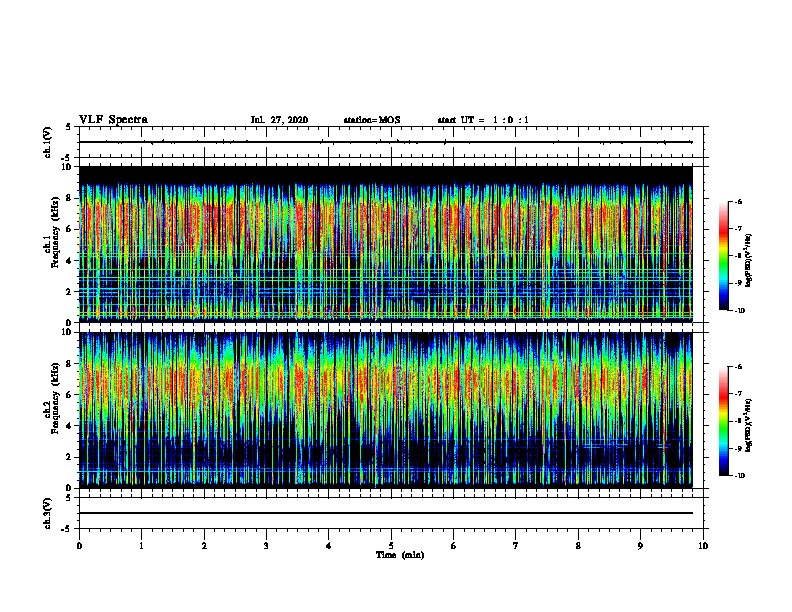Screen dimensions: 792x612
Task: Click the "8" kHz tick of ch.1 spectrogram
Action: 70,198
